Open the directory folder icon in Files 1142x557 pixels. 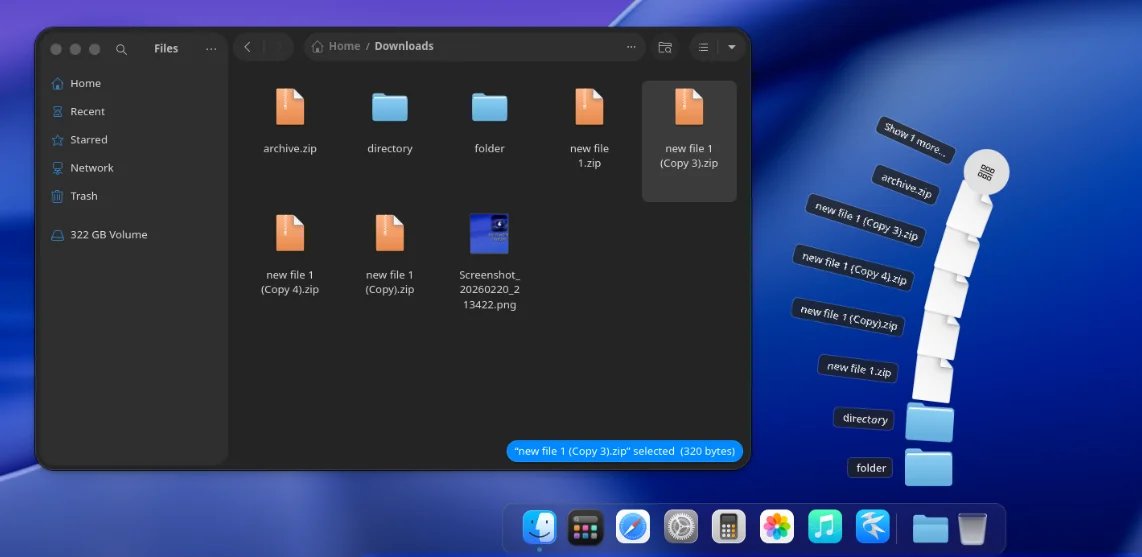pos(390,107)
